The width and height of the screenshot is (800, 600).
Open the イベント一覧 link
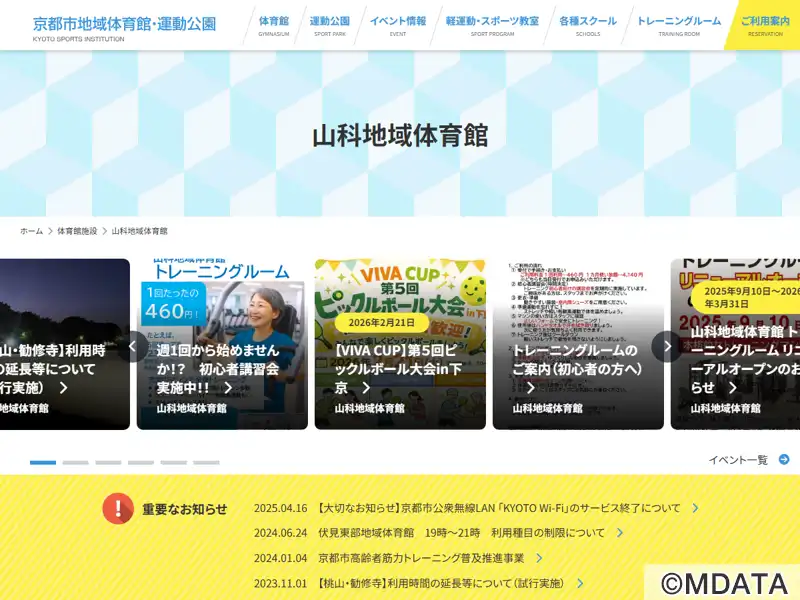738,460
